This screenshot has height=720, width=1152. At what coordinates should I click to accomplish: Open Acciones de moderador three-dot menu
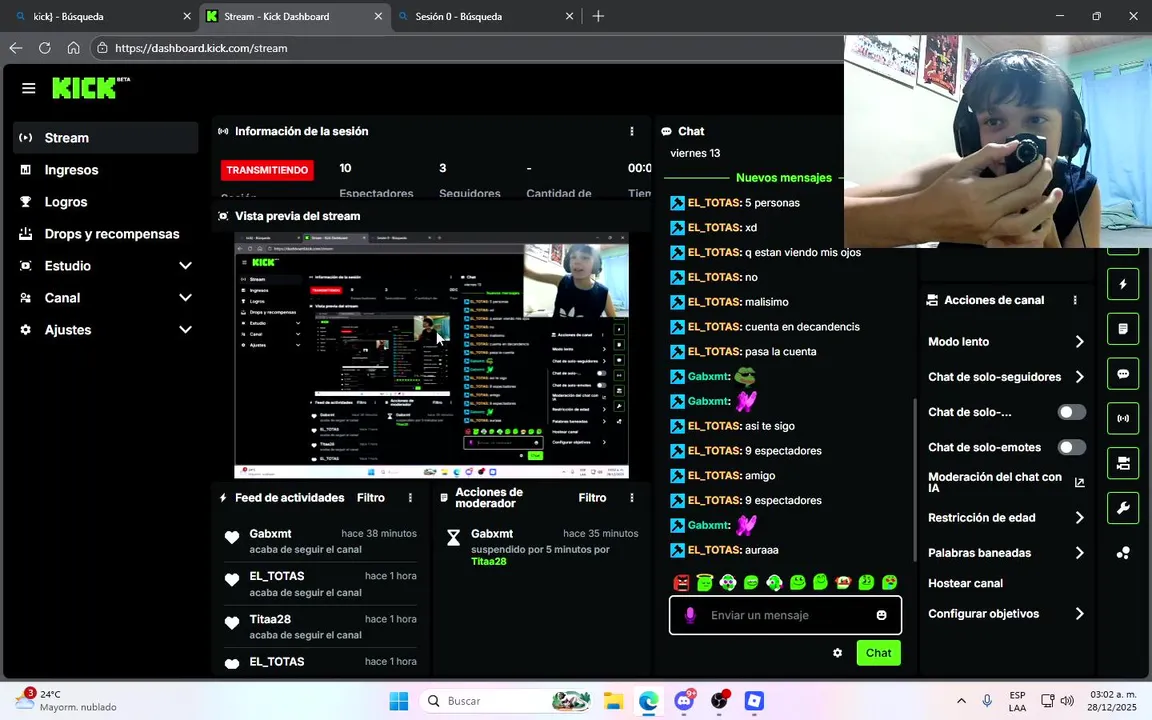632,498
